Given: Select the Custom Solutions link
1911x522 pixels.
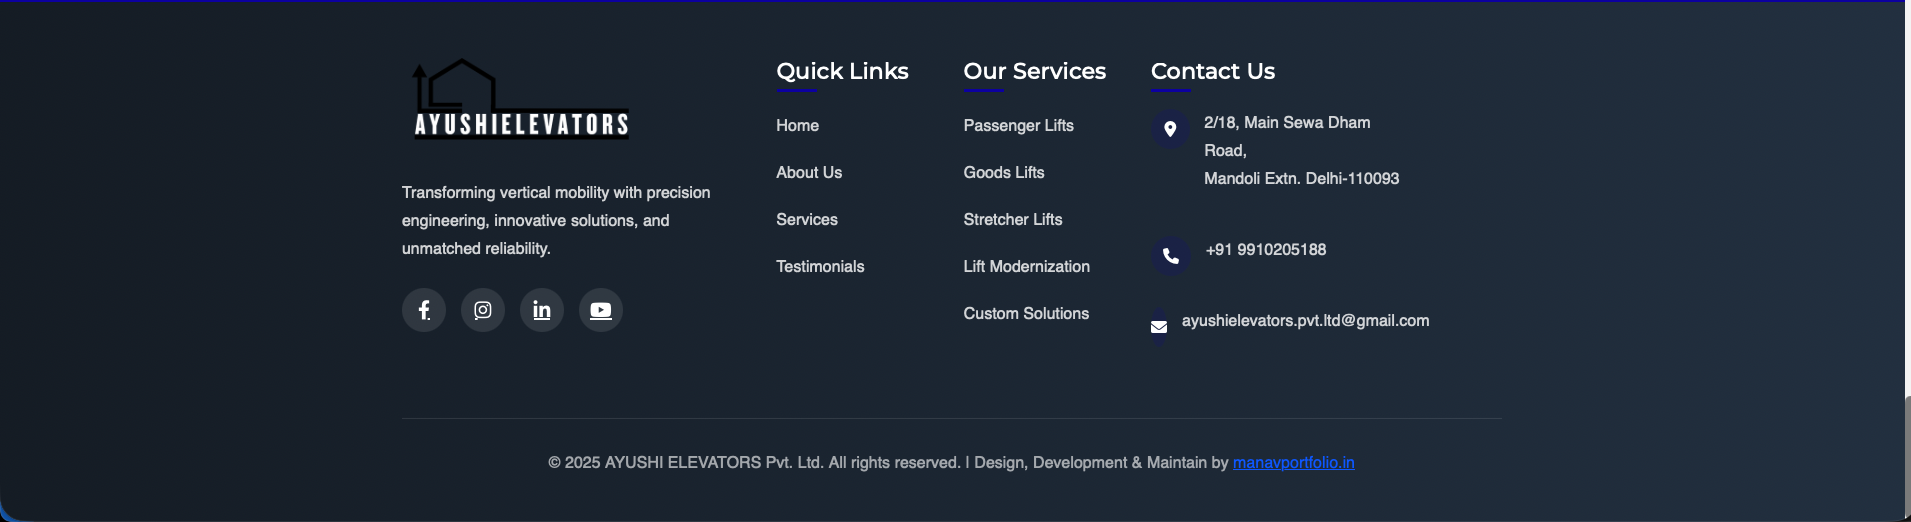Looking at the screenshot, I should 1026,313.
